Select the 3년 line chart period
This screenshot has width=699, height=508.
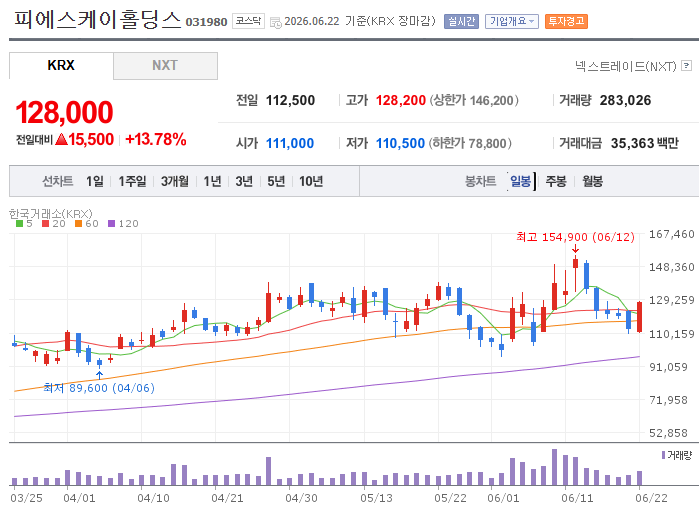[244, 181]
